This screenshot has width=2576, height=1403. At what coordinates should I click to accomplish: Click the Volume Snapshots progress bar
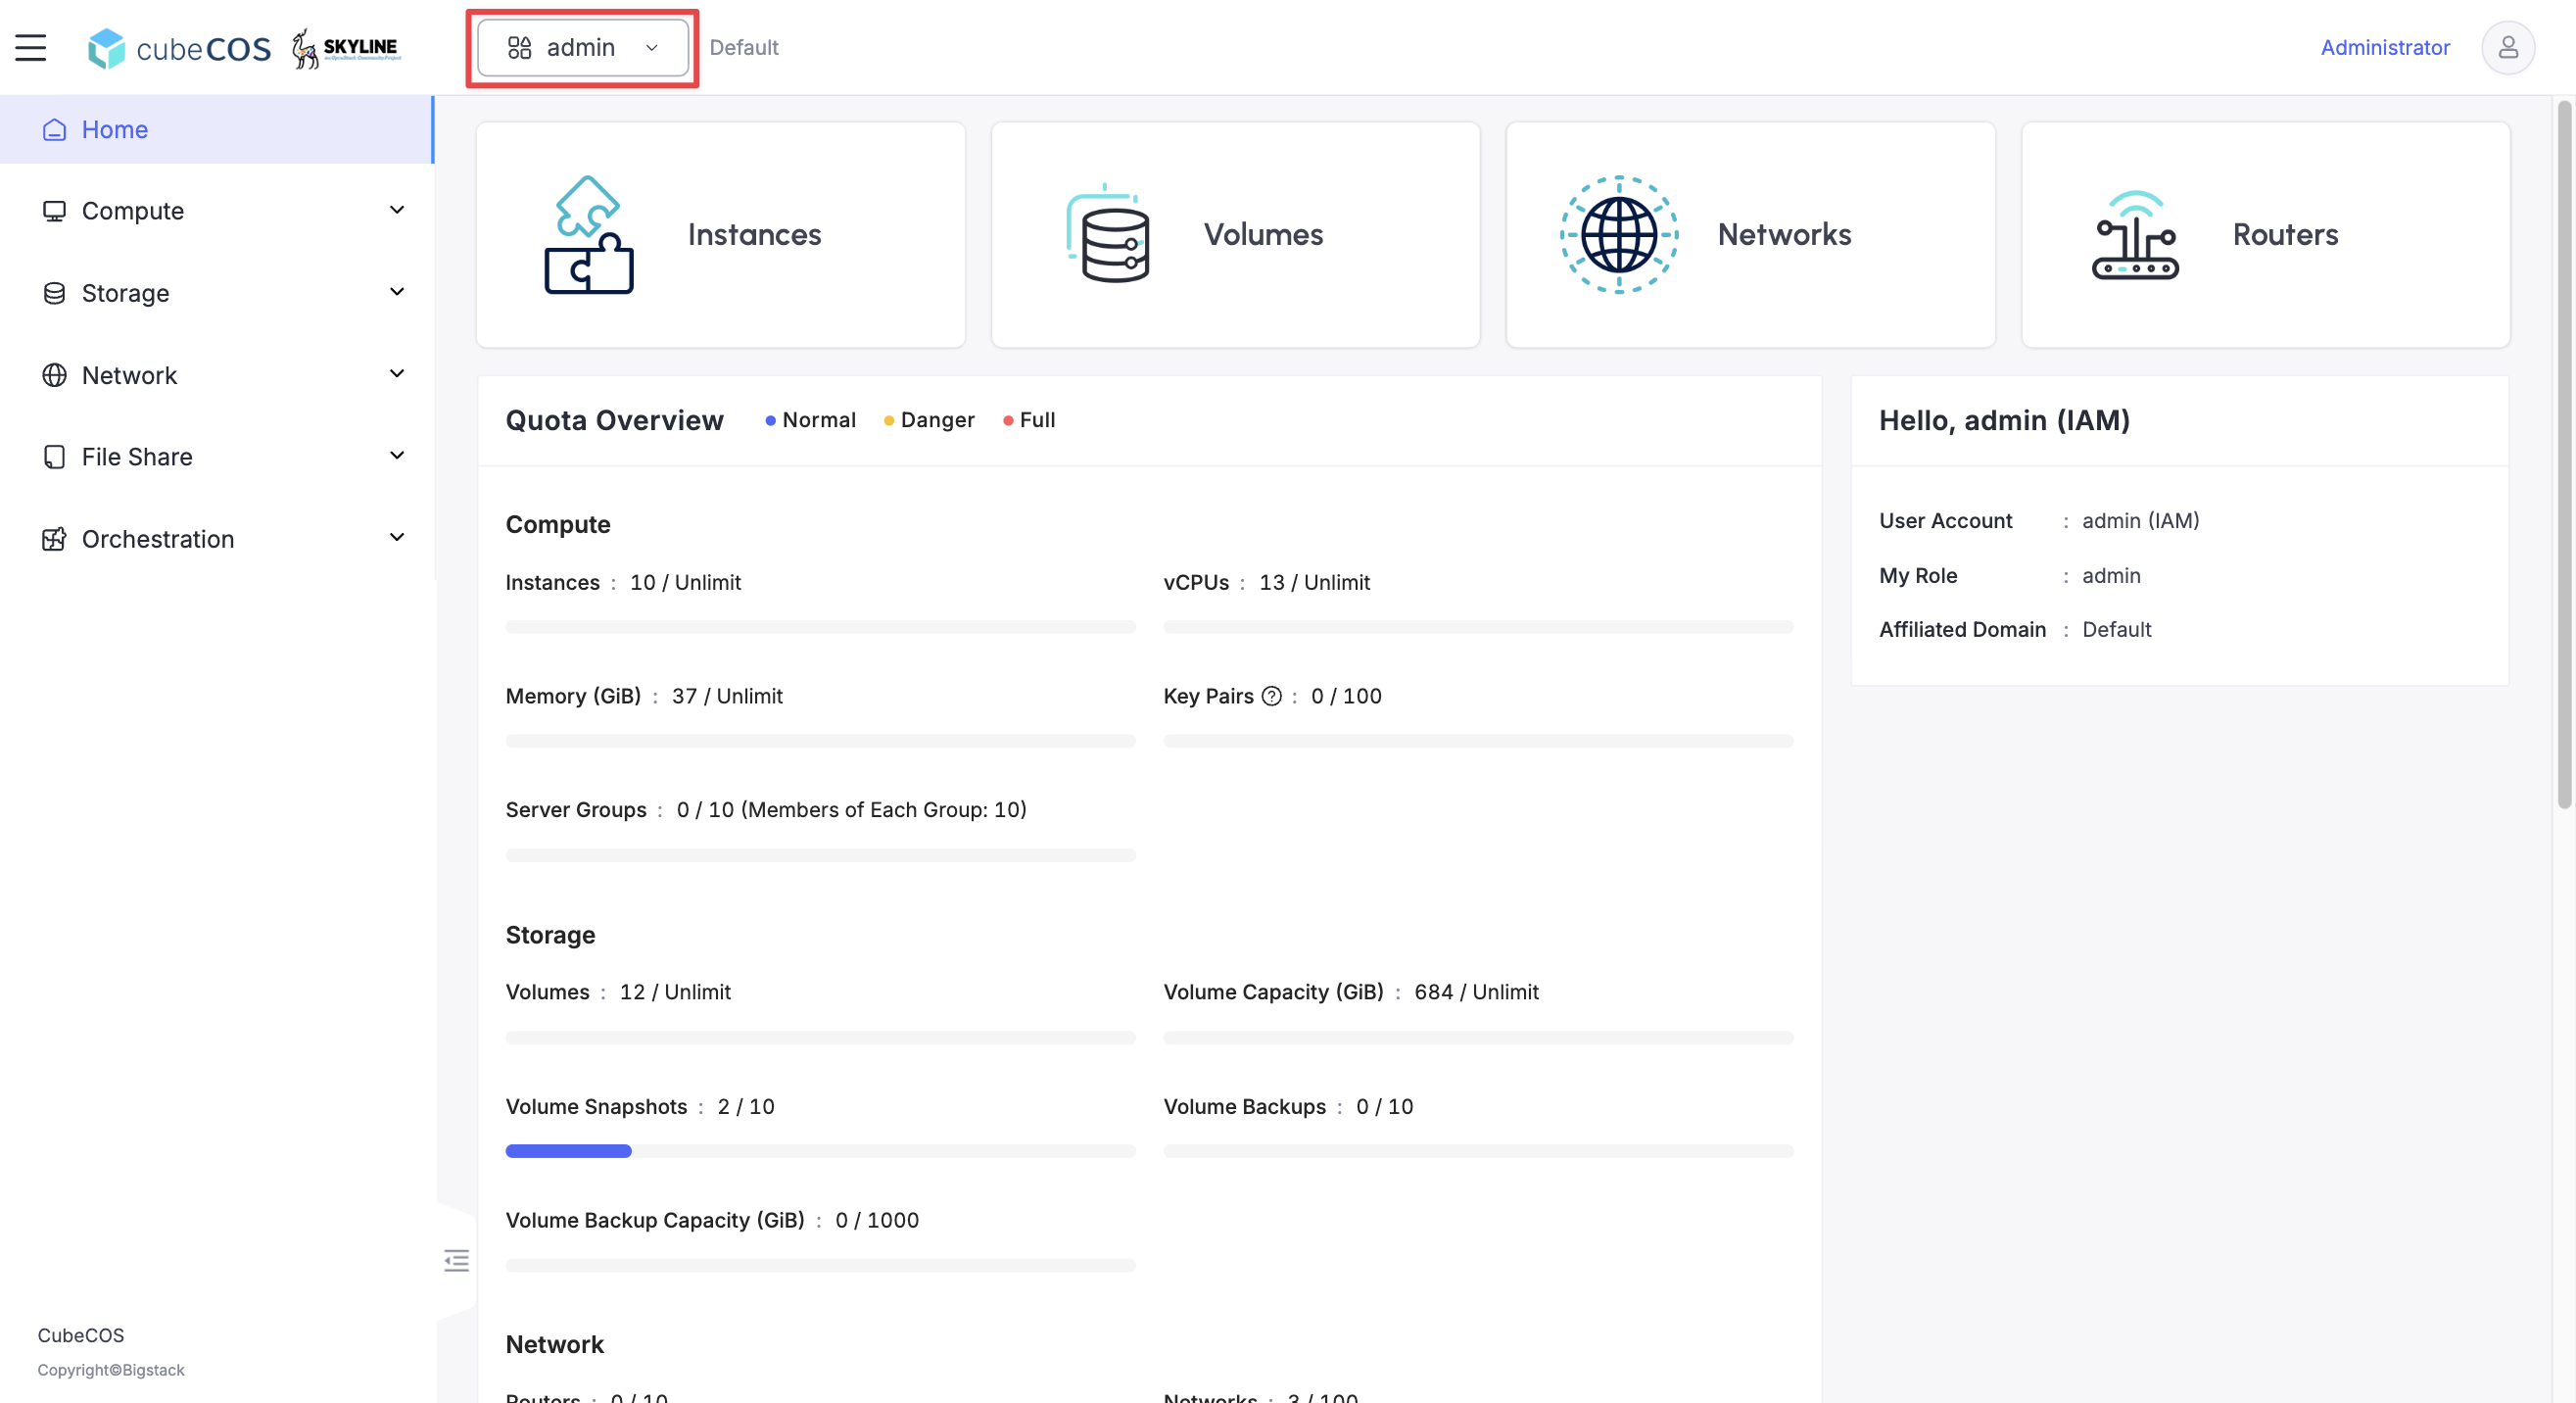click(820, 1151)
